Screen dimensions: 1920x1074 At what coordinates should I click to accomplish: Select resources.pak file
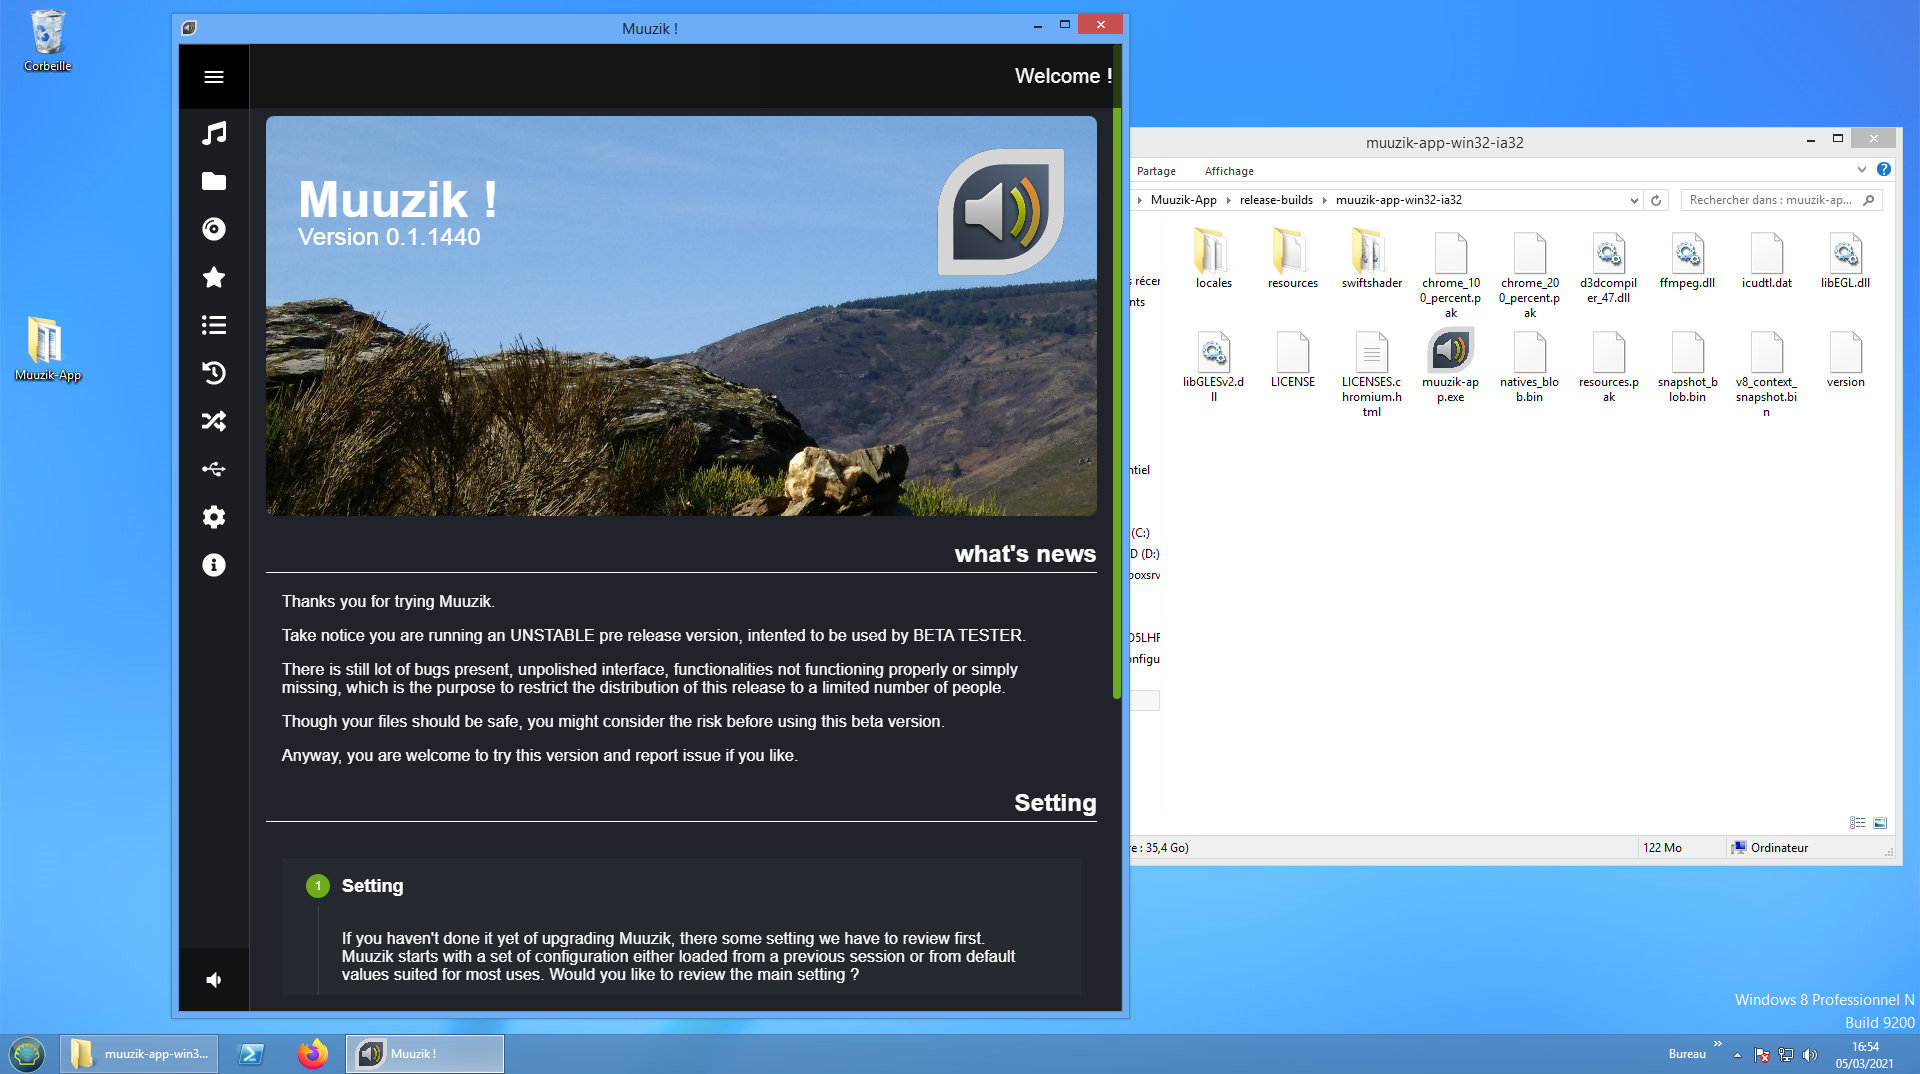pos(1608,366)
